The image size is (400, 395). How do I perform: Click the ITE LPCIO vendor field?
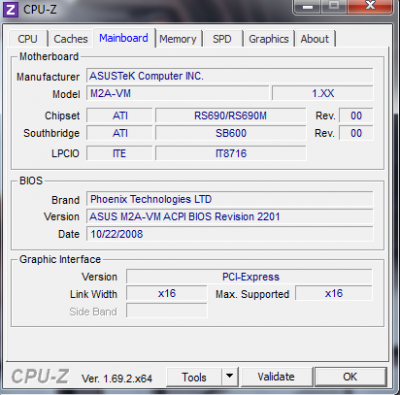pyautogui.click(x=120, y=153)
